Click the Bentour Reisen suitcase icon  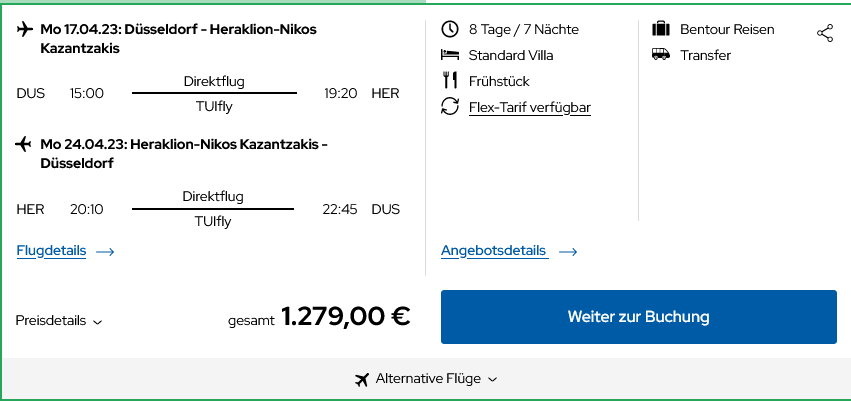pyautogui.click(x=661, y=29)
